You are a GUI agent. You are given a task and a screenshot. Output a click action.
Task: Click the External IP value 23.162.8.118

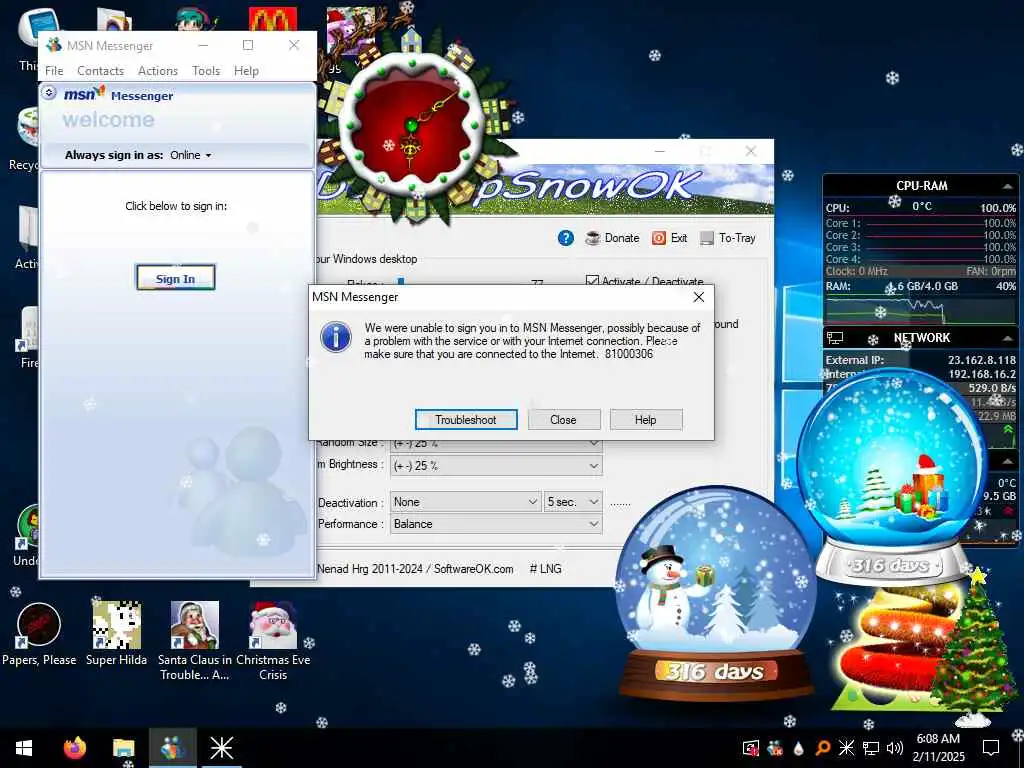click(x=982, y=360)
